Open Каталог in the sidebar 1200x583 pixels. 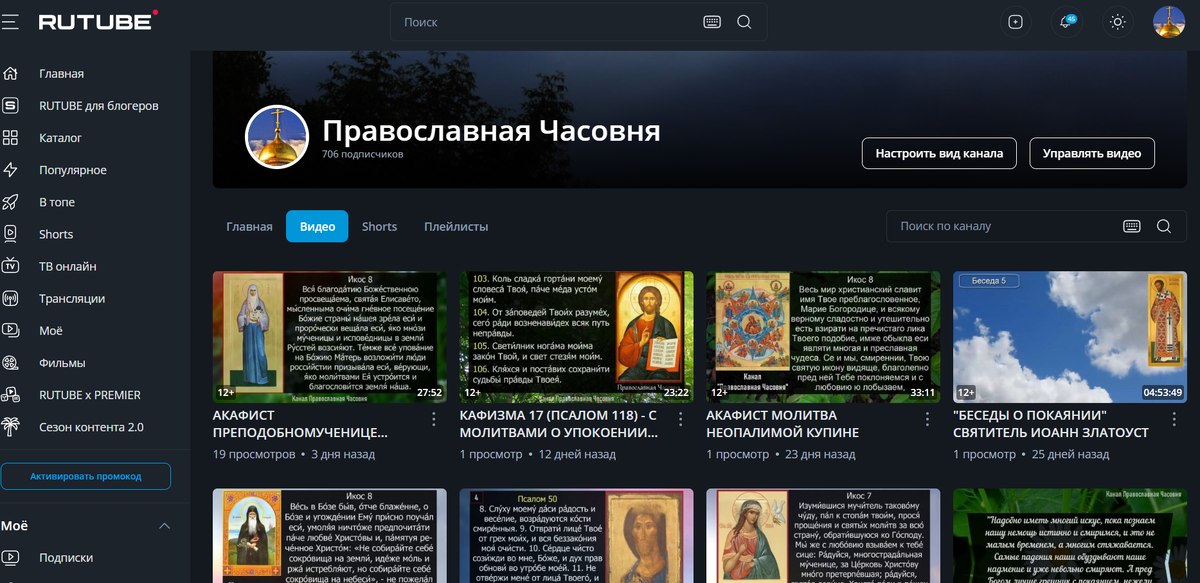(x=60, y=138)
